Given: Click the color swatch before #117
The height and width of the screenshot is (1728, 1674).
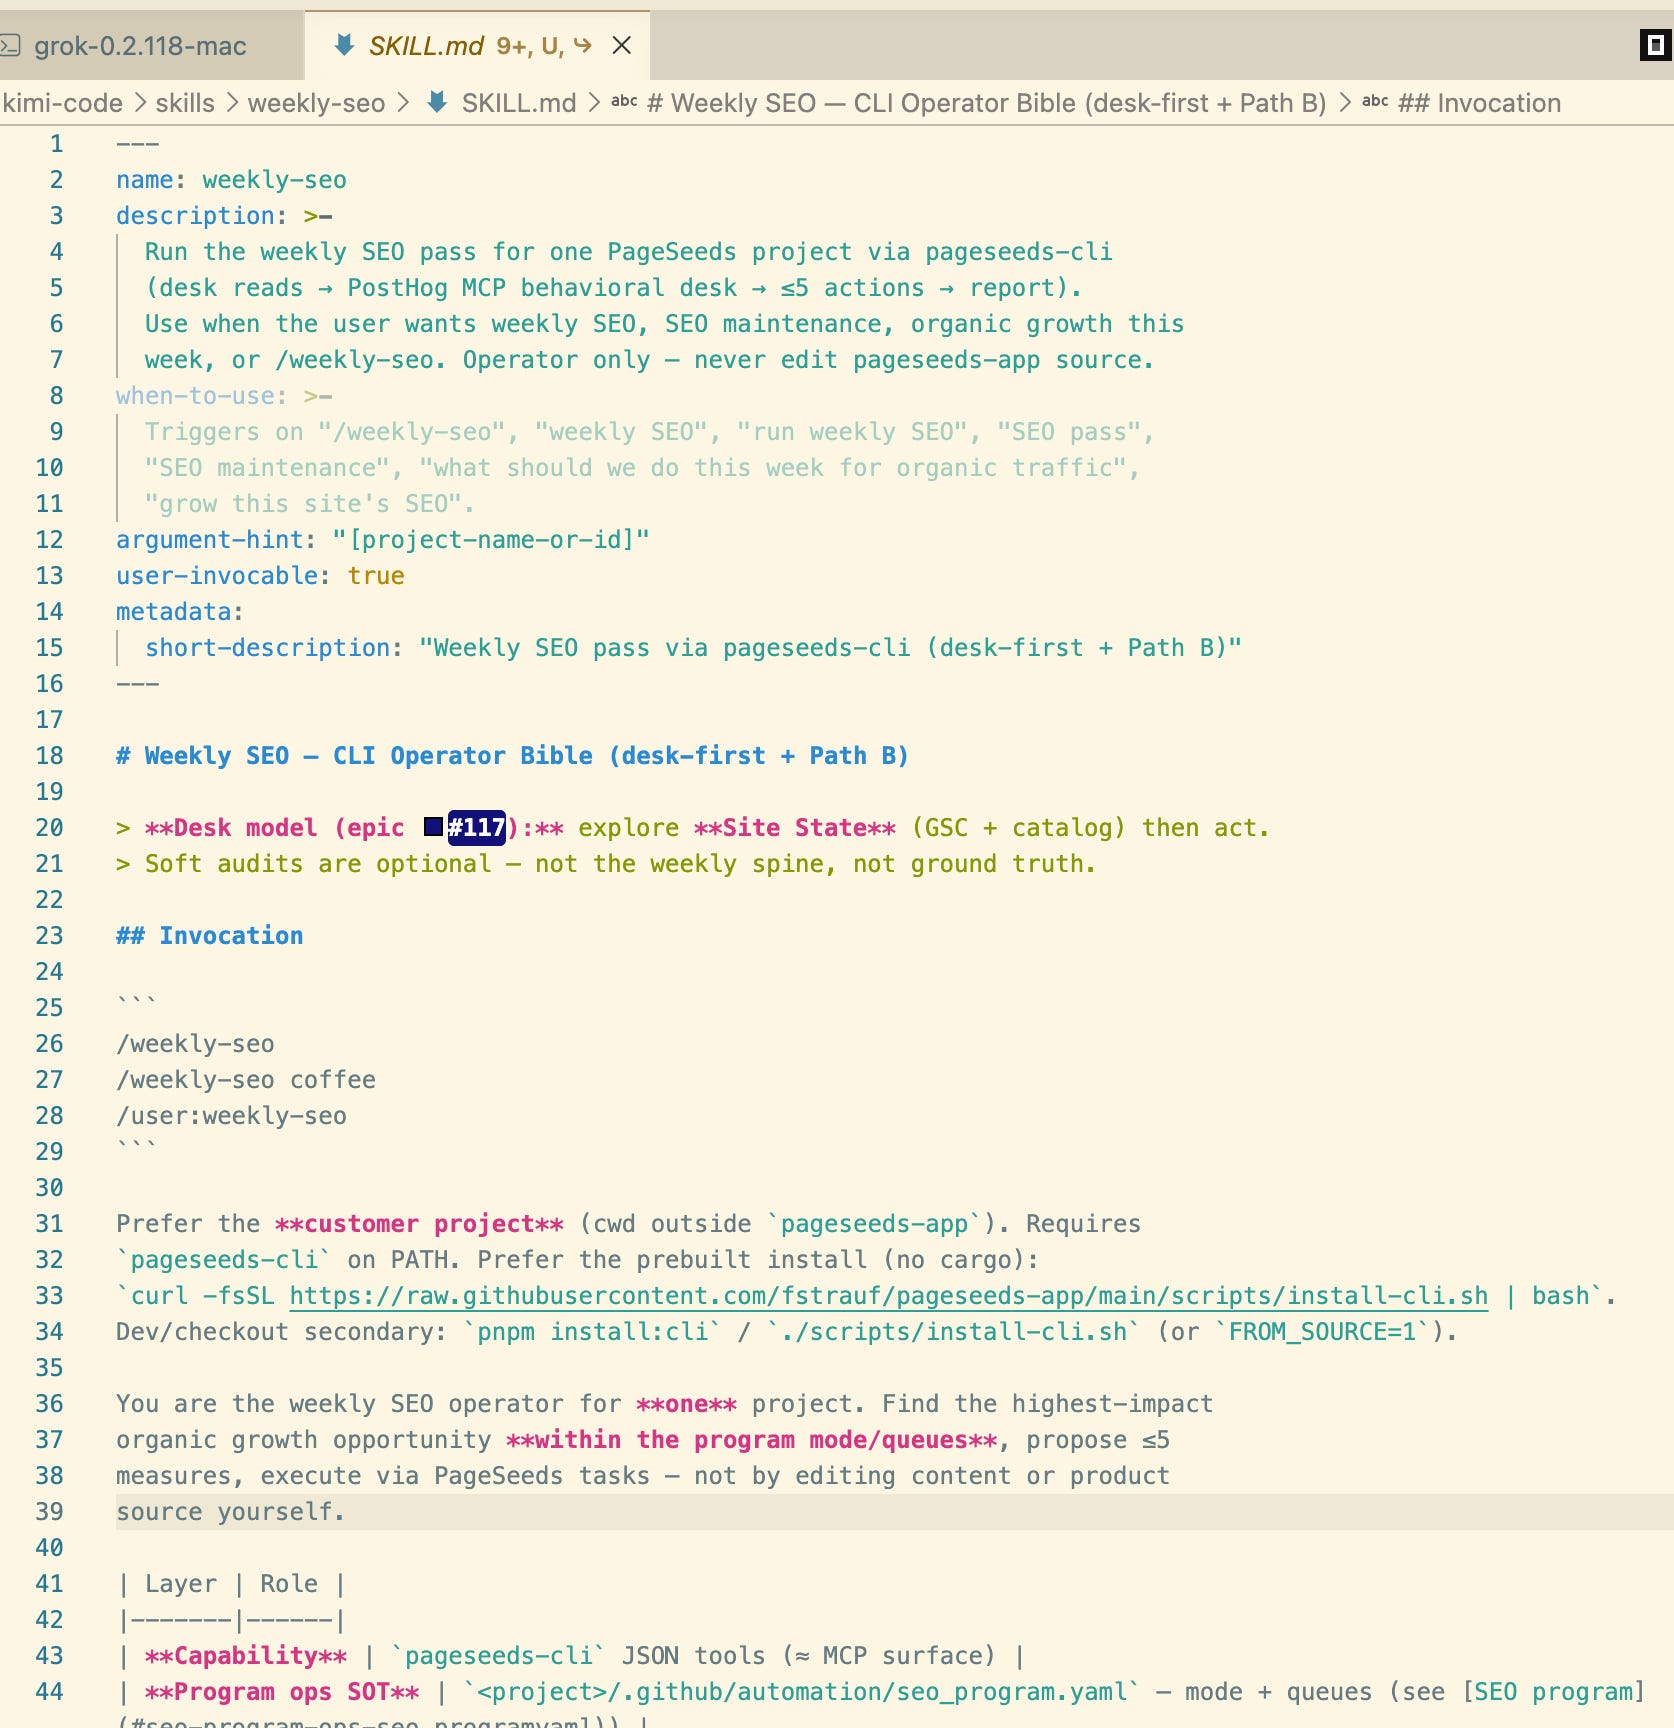Looking at the screenshot, I should pos(433,826).
